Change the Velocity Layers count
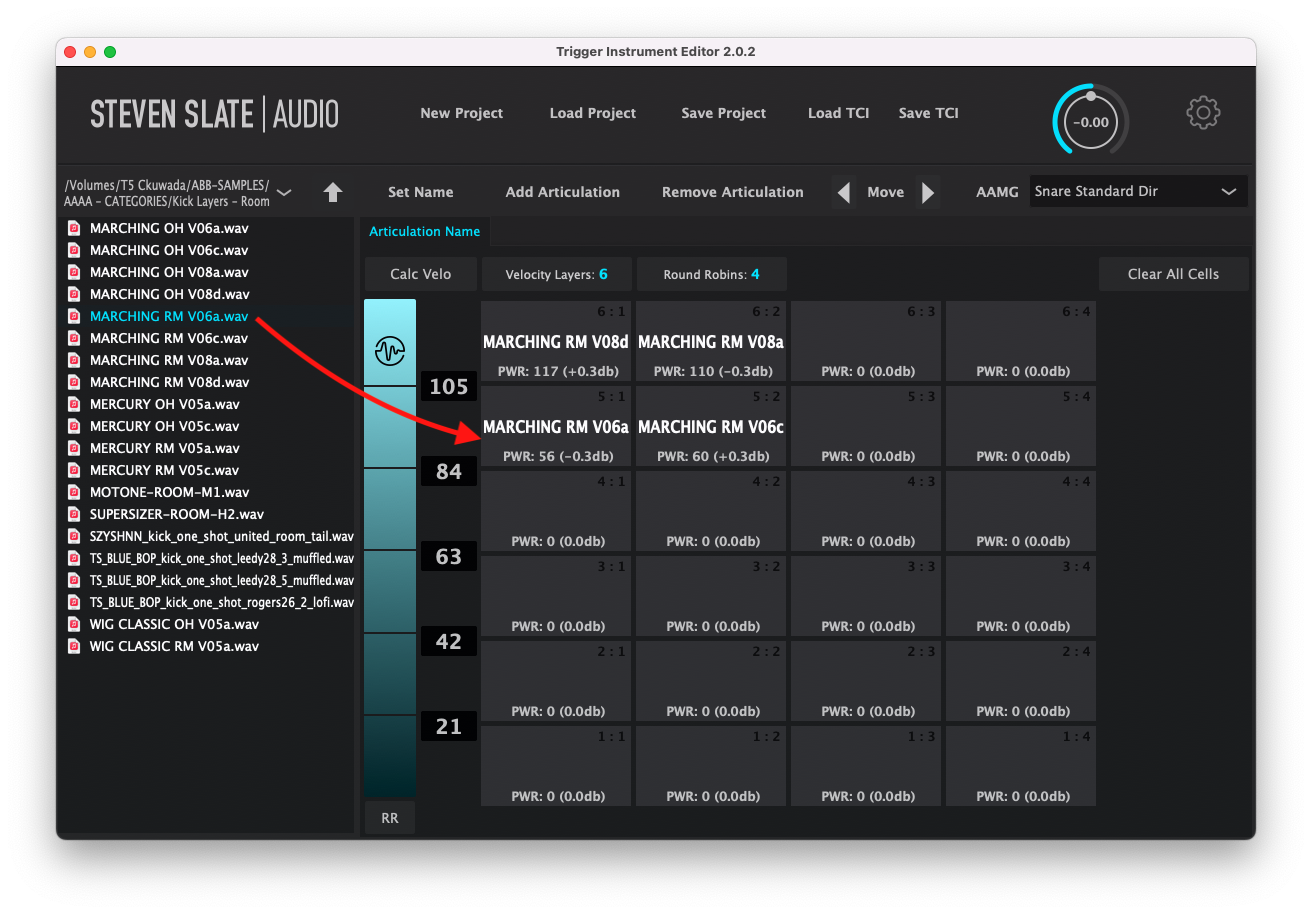 coord(603,274)
